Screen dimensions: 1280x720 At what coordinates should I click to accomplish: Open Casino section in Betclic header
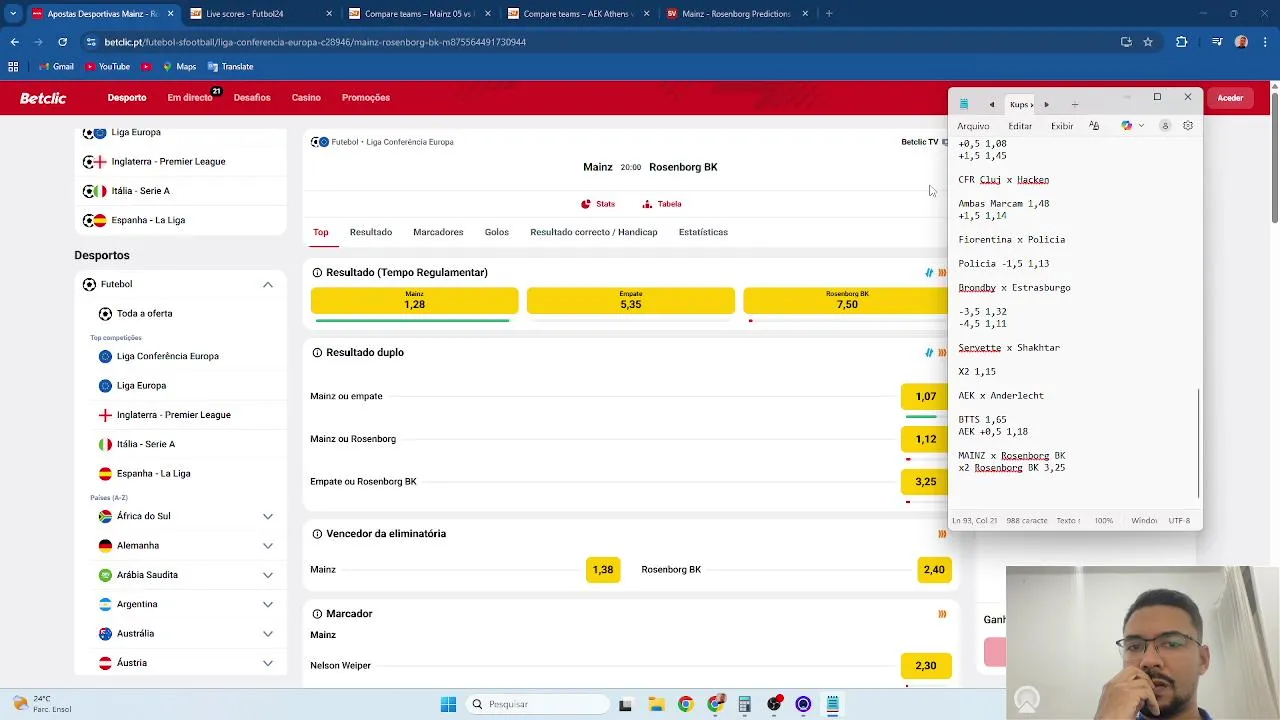click(x=306, y=98)
